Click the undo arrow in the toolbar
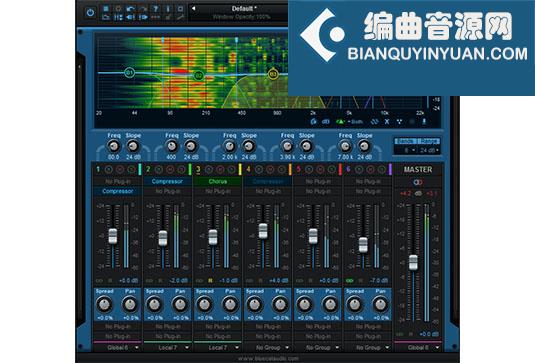The height and width of the screenshot is (363, 535). tap(130, 9)
